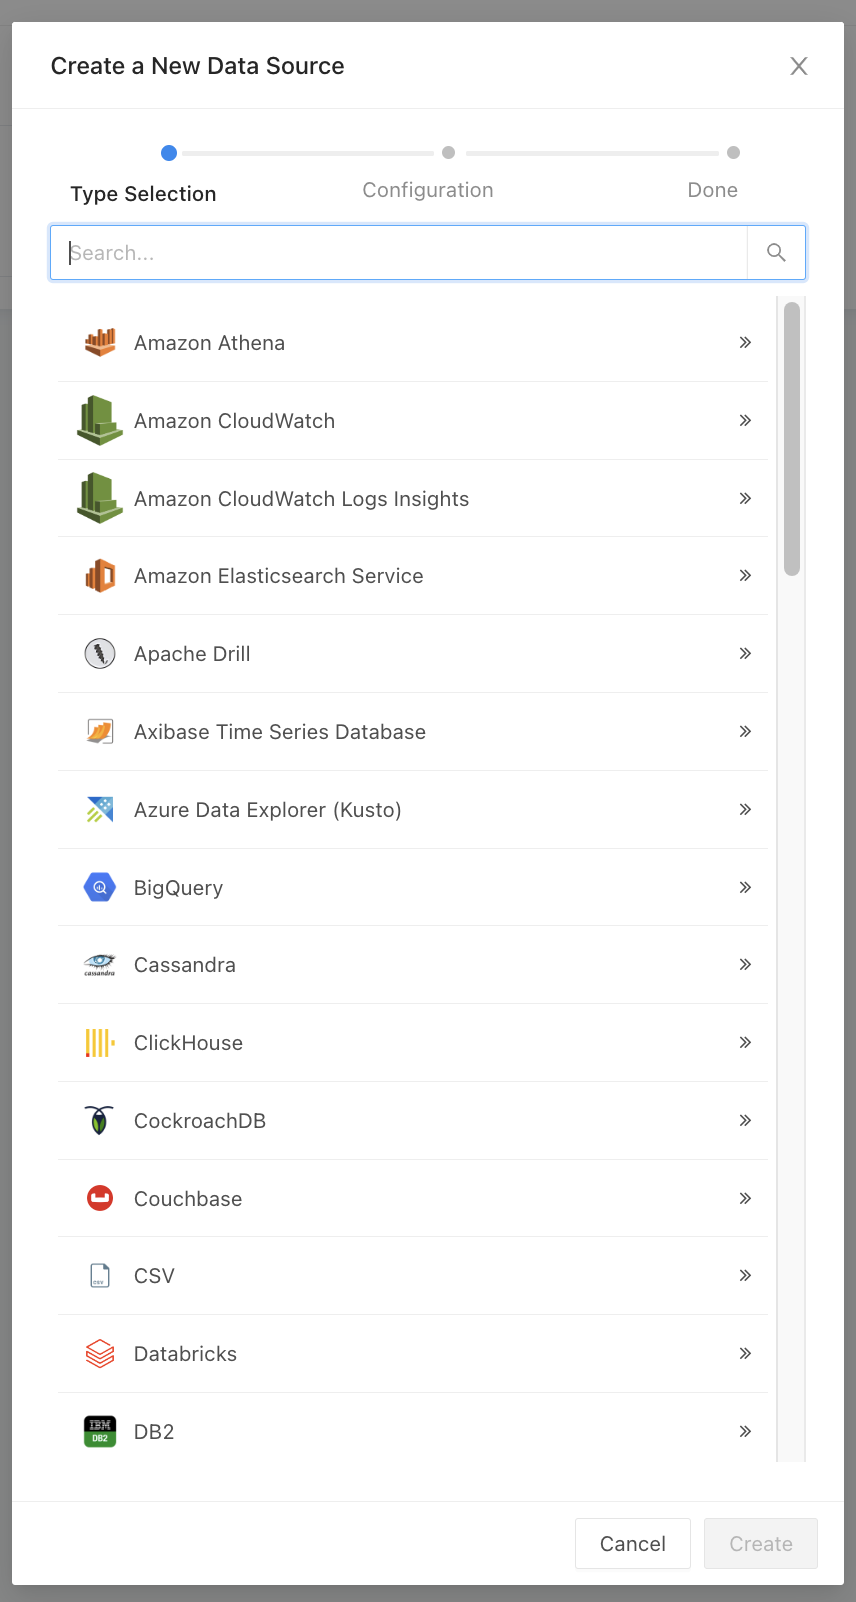Click the Cassandra eye logo
Image resolution: width=856 pixels, height=1602 pixels.
(x=100, y=964)
